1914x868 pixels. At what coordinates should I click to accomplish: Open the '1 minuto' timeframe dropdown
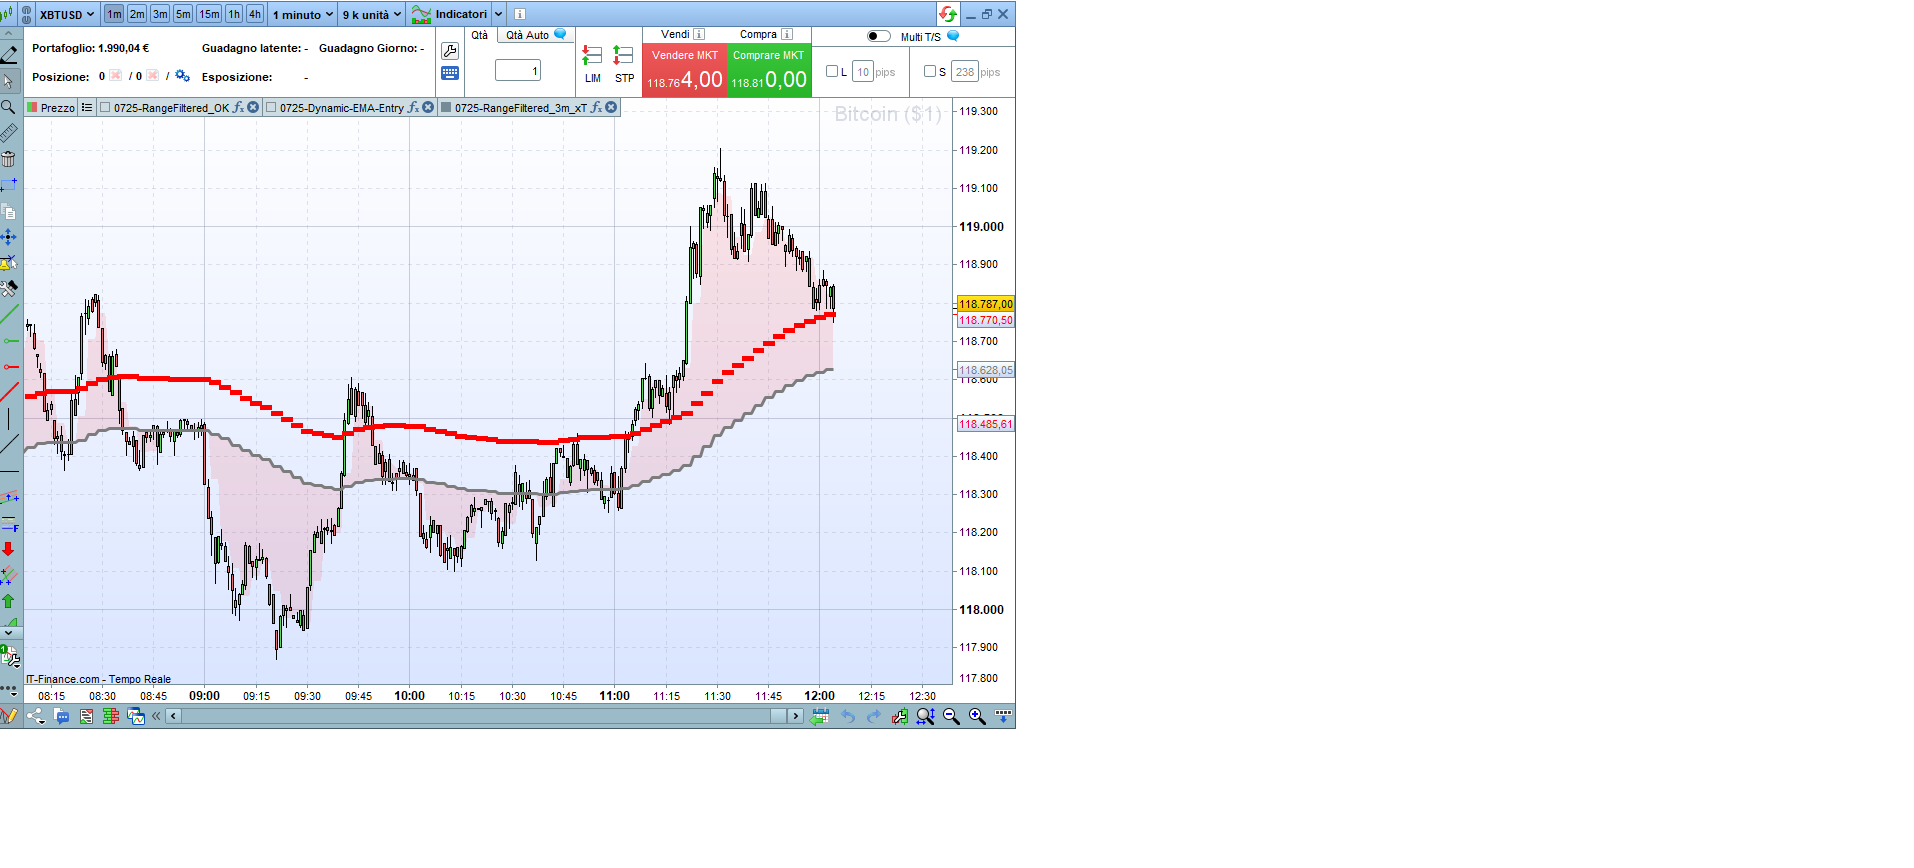pyautogui.click(x=303, y=14)
